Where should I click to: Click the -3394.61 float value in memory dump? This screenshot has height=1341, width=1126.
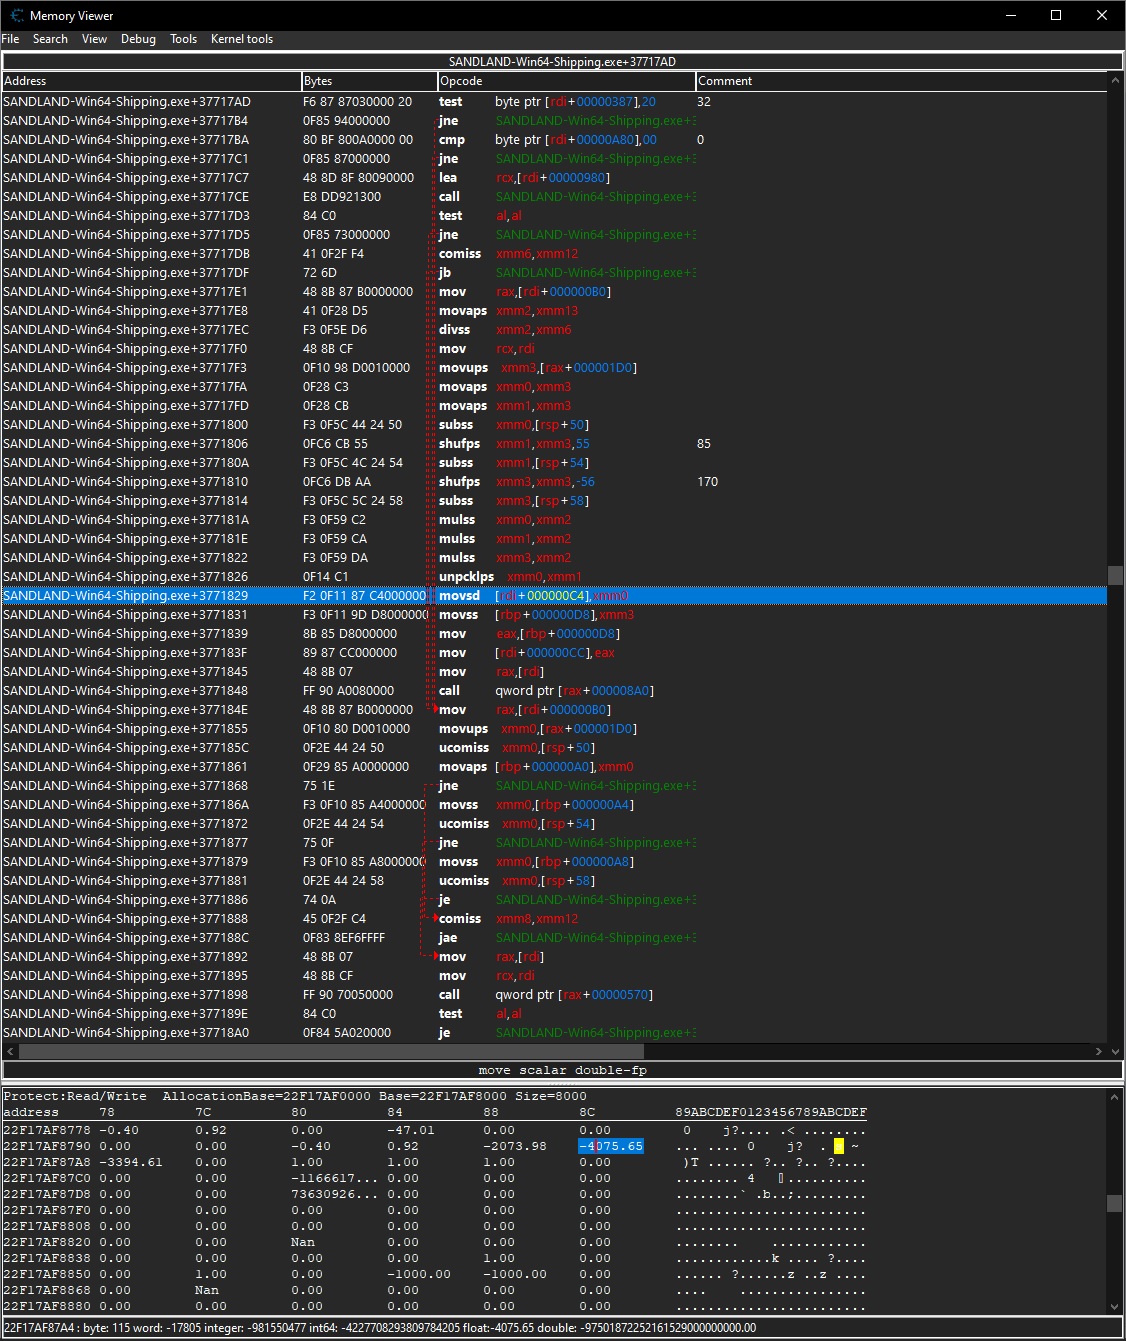coord(130,1162)
